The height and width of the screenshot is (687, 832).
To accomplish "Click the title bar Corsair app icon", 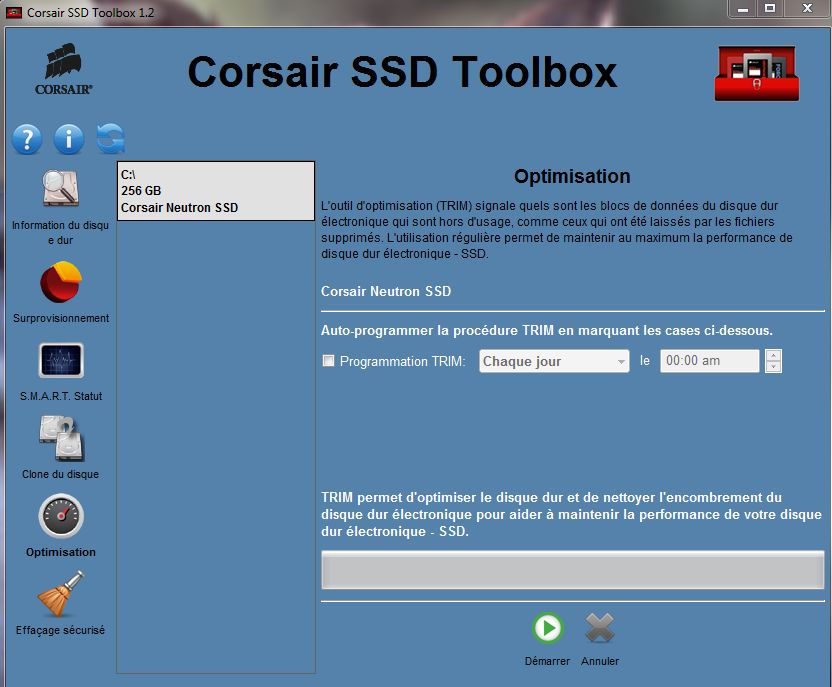I will (14, 12).
